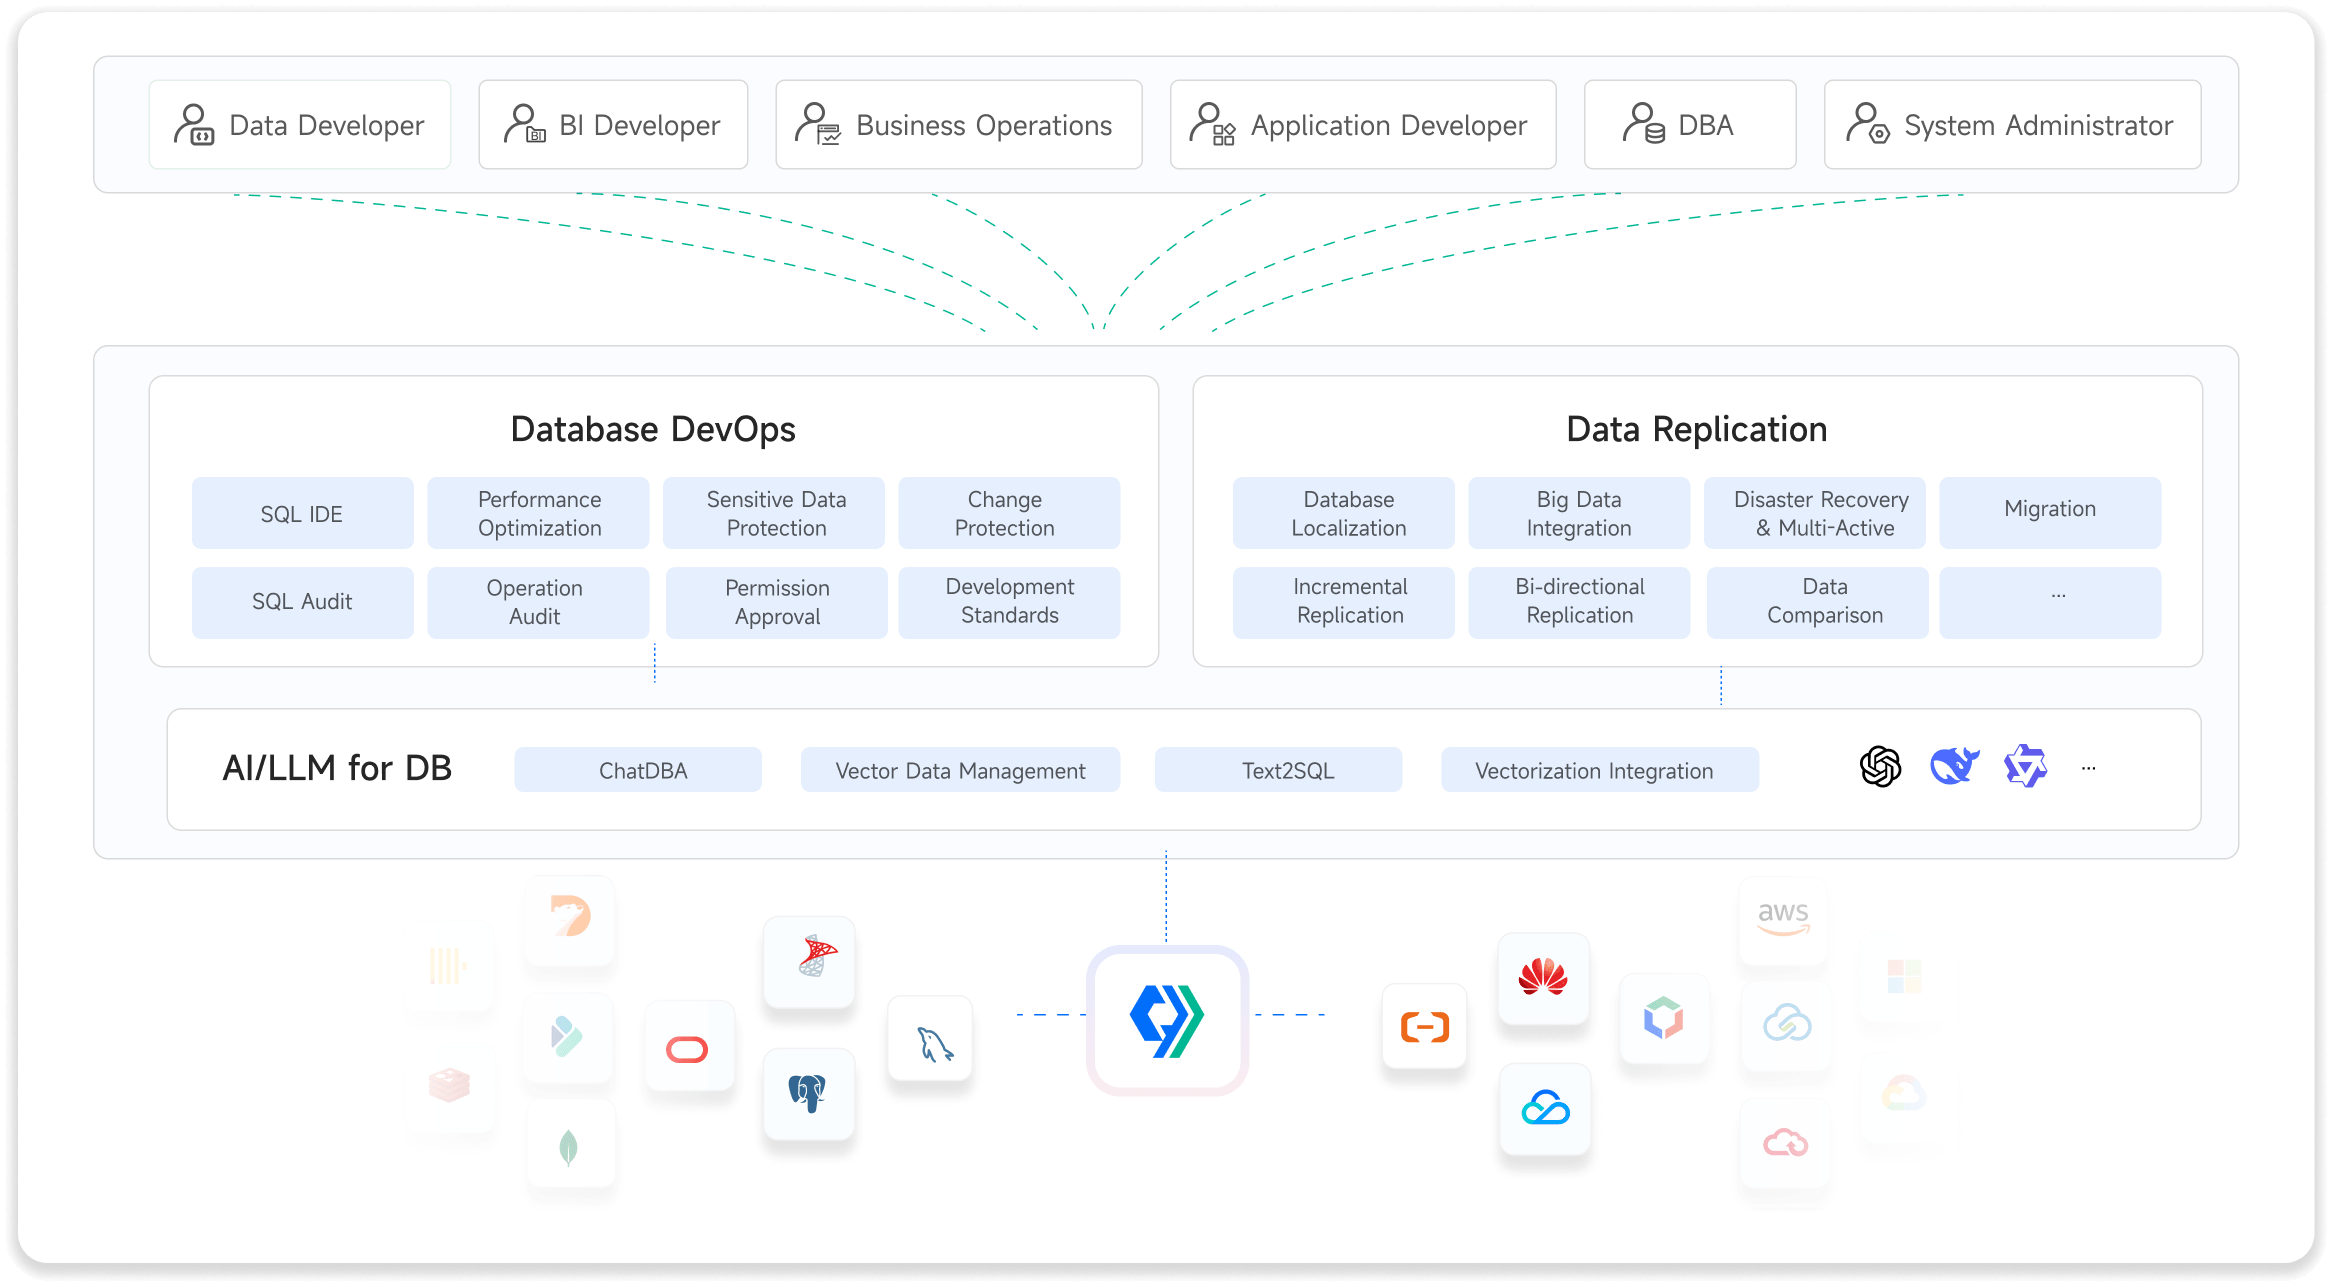Select the Operation Audit box
Image resolution: width=2333 pixels, height=1287 pixels.
(539, 603)
